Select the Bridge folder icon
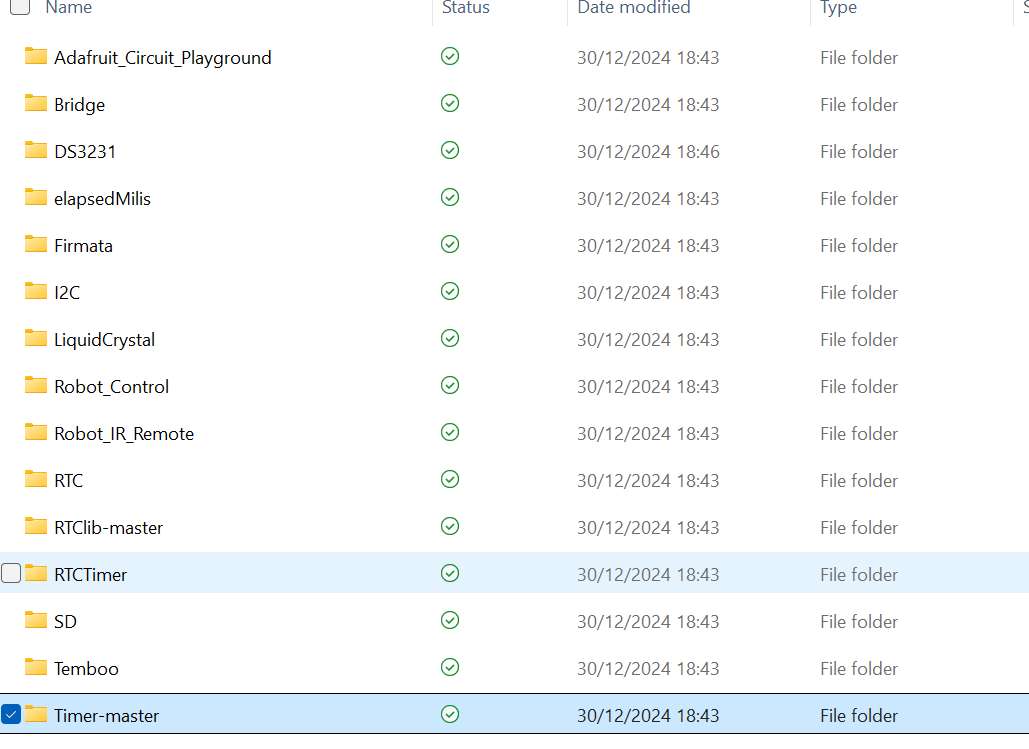 pos(35,104)
